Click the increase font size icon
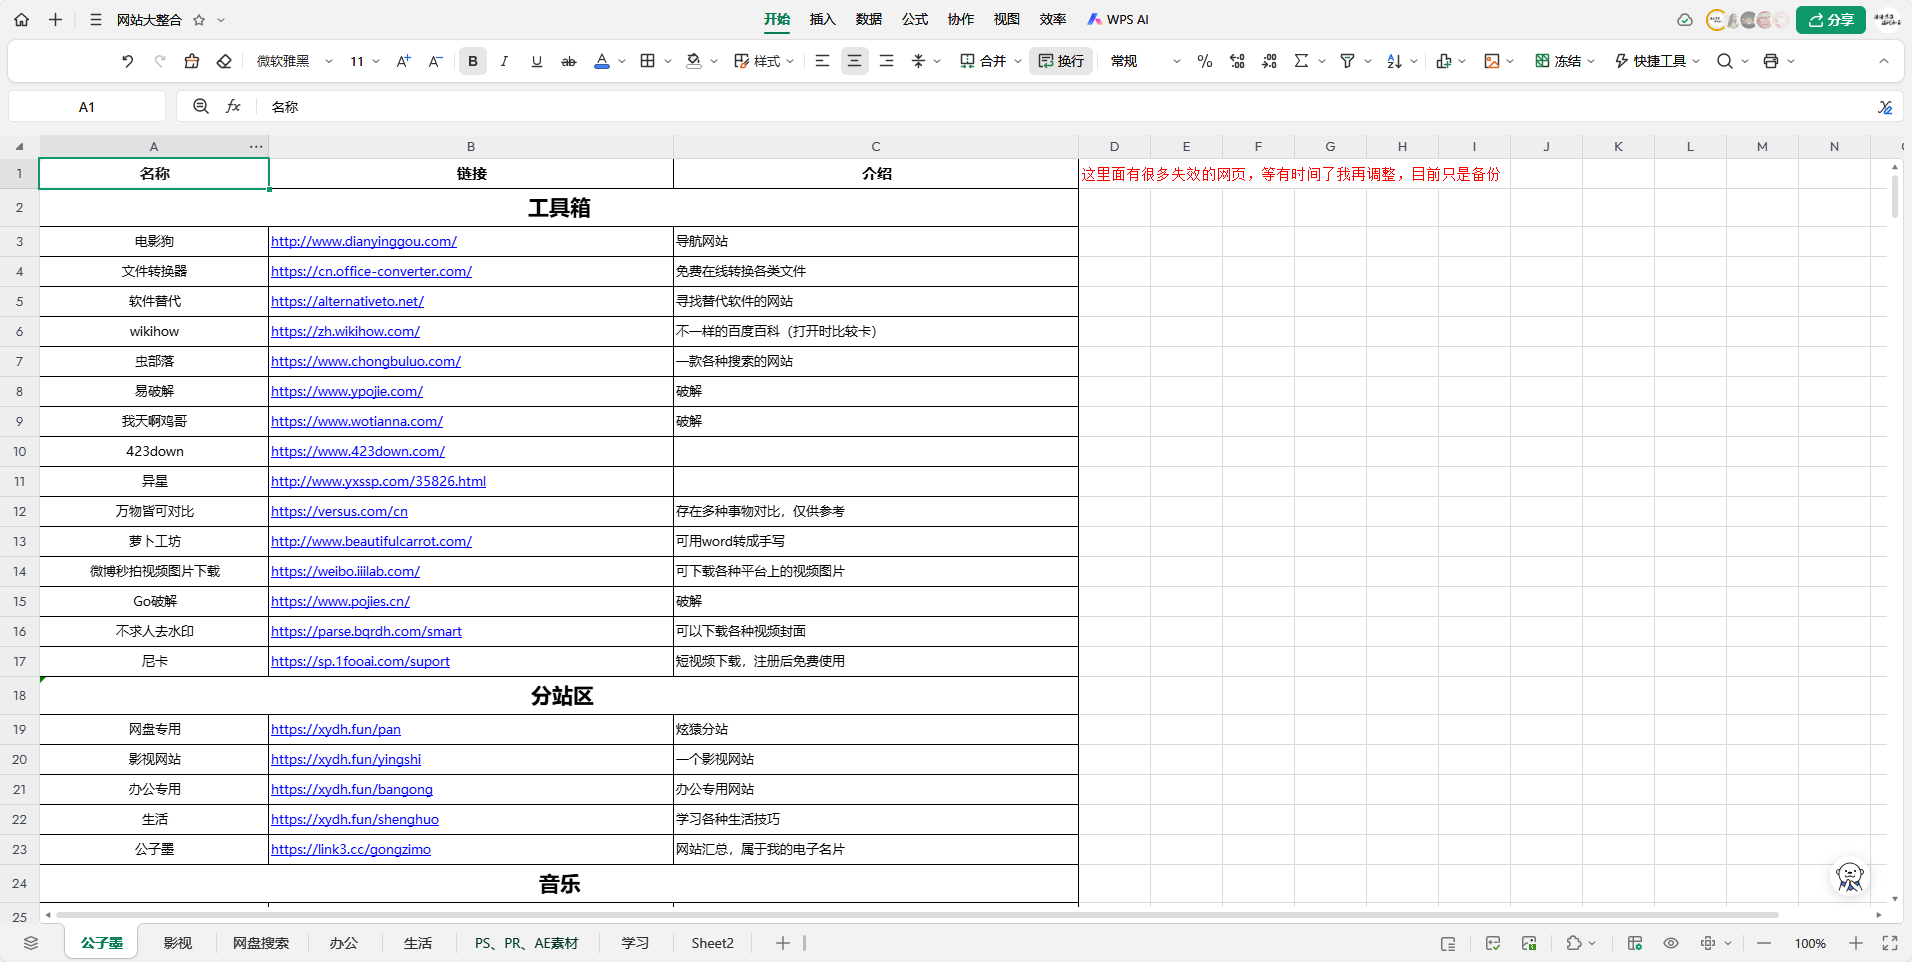The width and height of the screenshot is (1912, 962). [x=403, y=61]
